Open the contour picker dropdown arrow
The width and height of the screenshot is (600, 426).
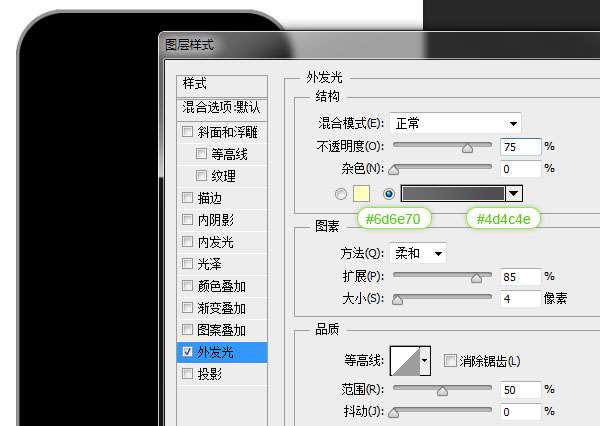point(425,360)
